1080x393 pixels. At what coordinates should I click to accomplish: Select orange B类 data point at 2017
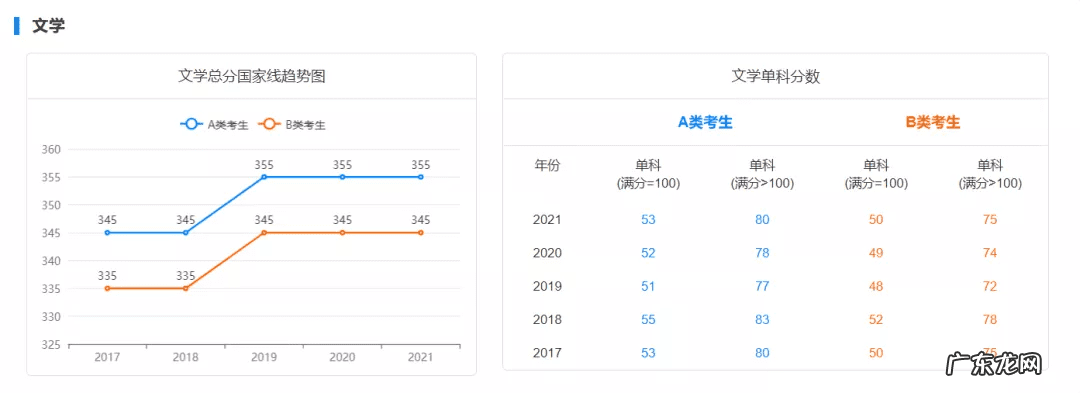pyautogui.click(x=107, y=288)
